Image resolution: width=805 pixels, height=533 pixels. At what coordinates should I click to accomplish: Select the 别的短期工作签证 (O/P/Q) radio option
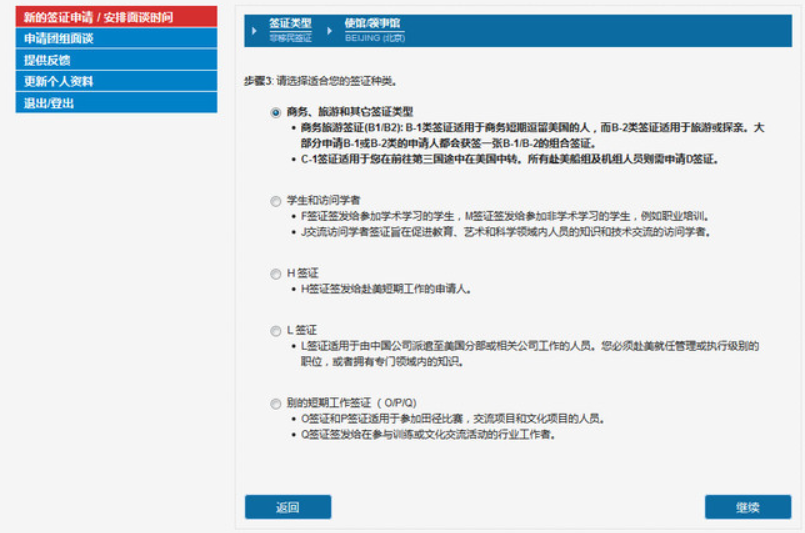point(276,404)
